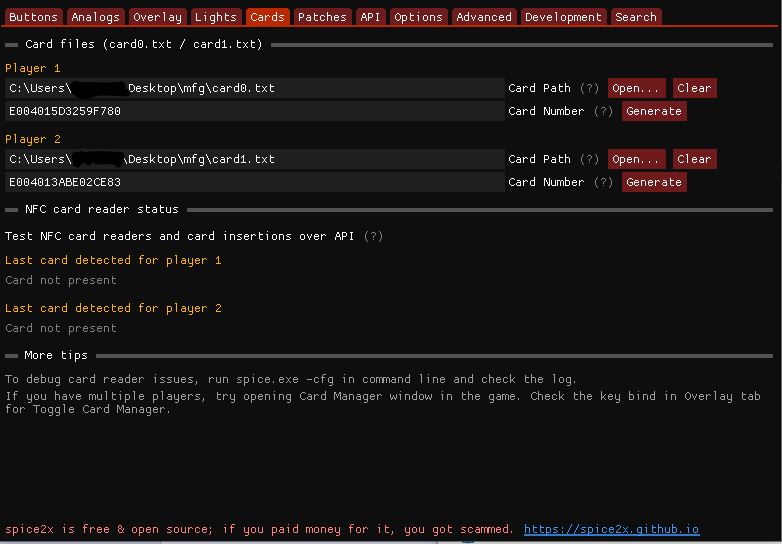The width and height of the screenshot is (782, 544).
Task: Go to the Lights tab
Action: (215, 17)
